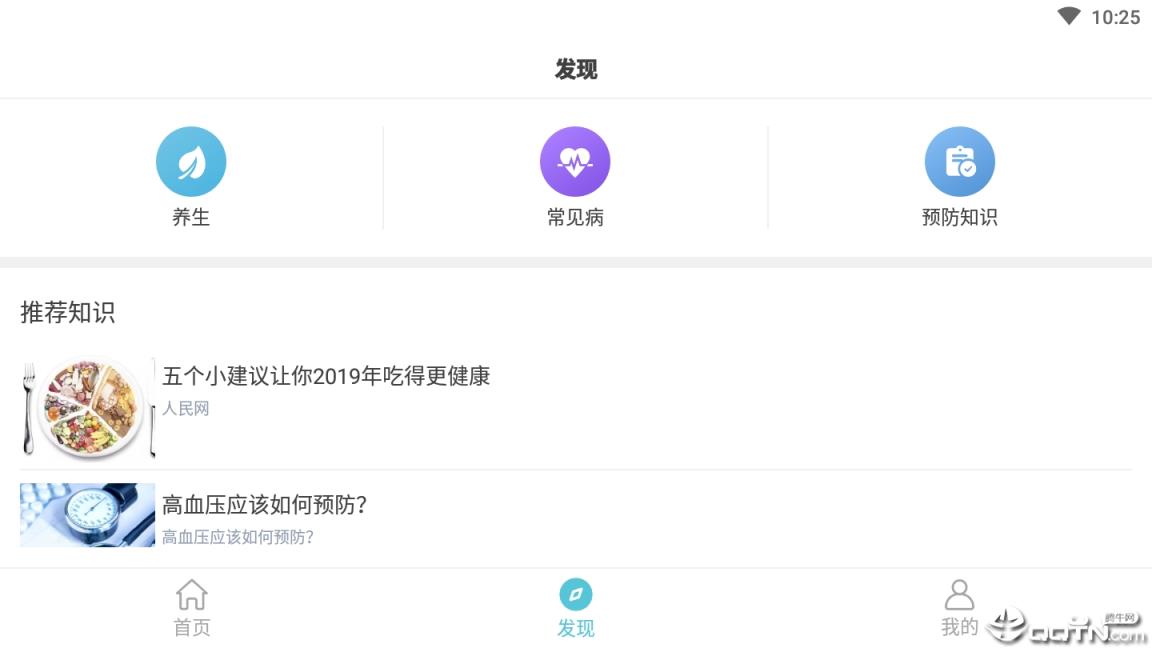1152x648 pixels.
Task: Tap the 发现 page title
Action: 575,69
